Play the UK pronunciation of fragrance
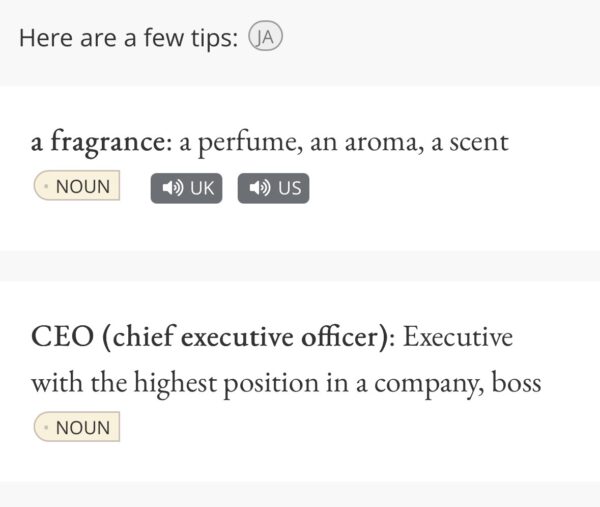The height and width of the screenshot is (507, 600). point(186,188)
